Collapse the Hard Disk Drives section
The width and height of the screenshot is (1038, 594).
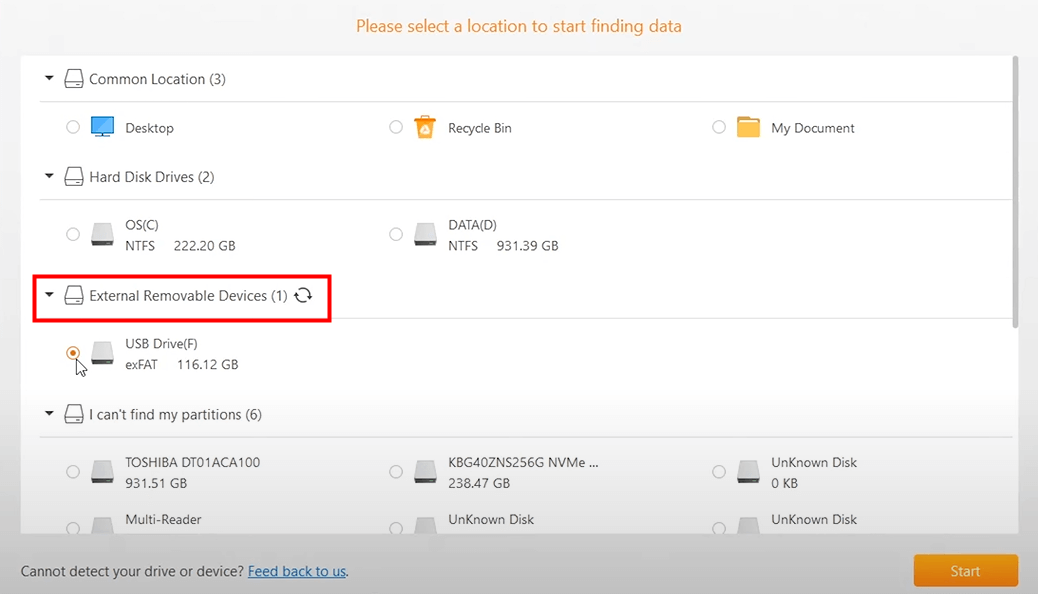[x=49, y=176]
